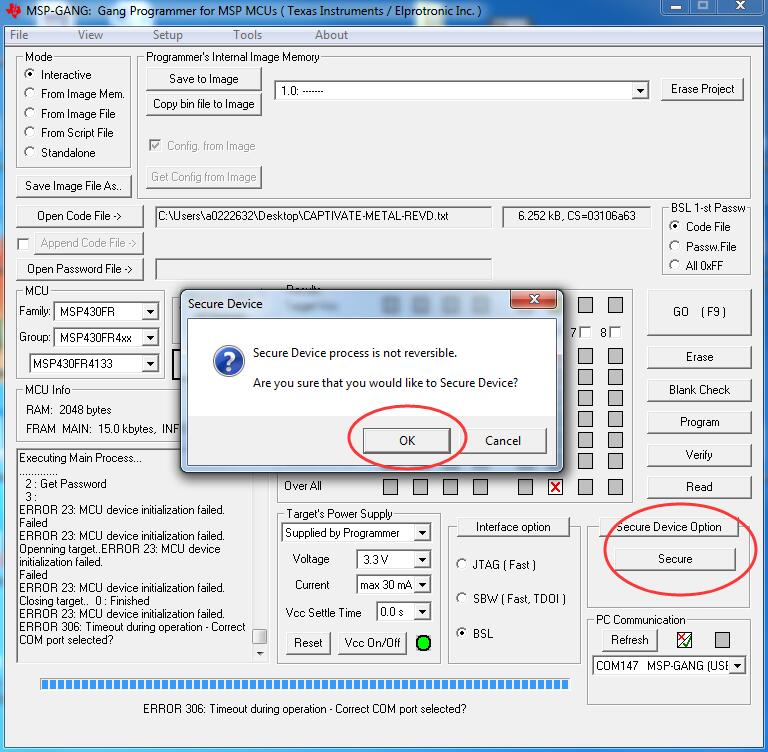
Task: Click OK in Secure Device dialog
Action: [407, 440]
